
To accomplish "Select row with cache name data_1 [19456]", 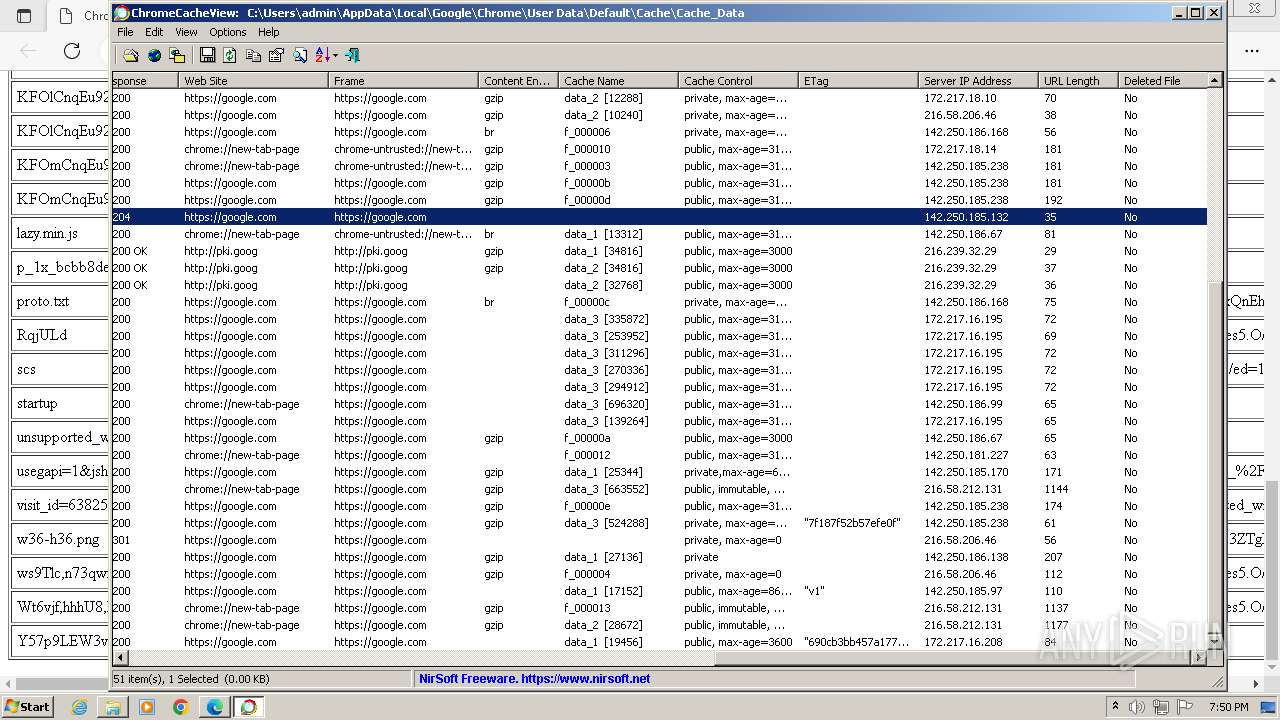I will click(x=659, y=642).
